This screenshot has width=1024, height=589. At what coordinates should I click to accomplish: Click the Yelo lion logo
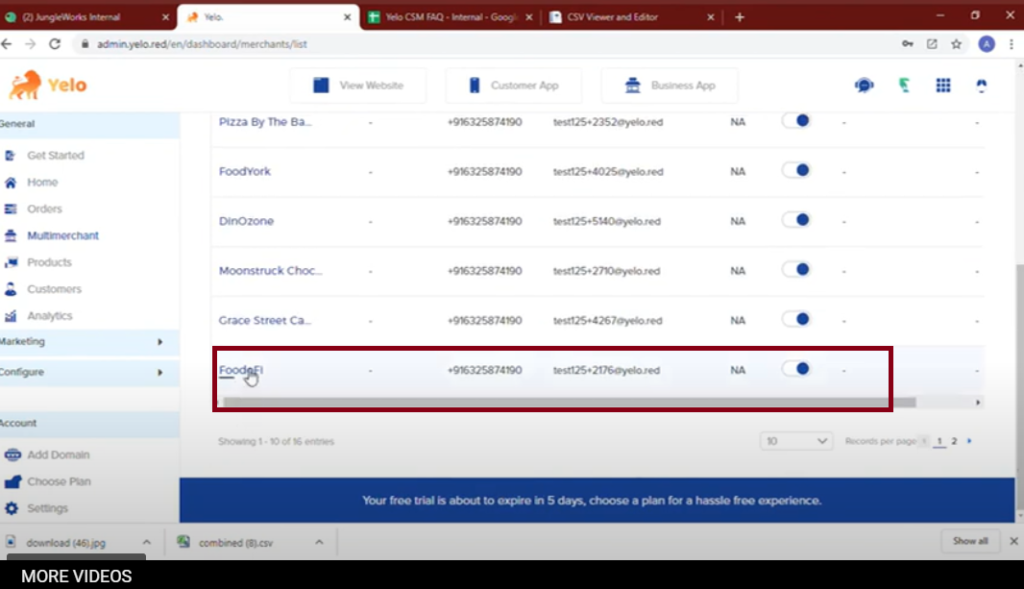(x=48, y=86)
